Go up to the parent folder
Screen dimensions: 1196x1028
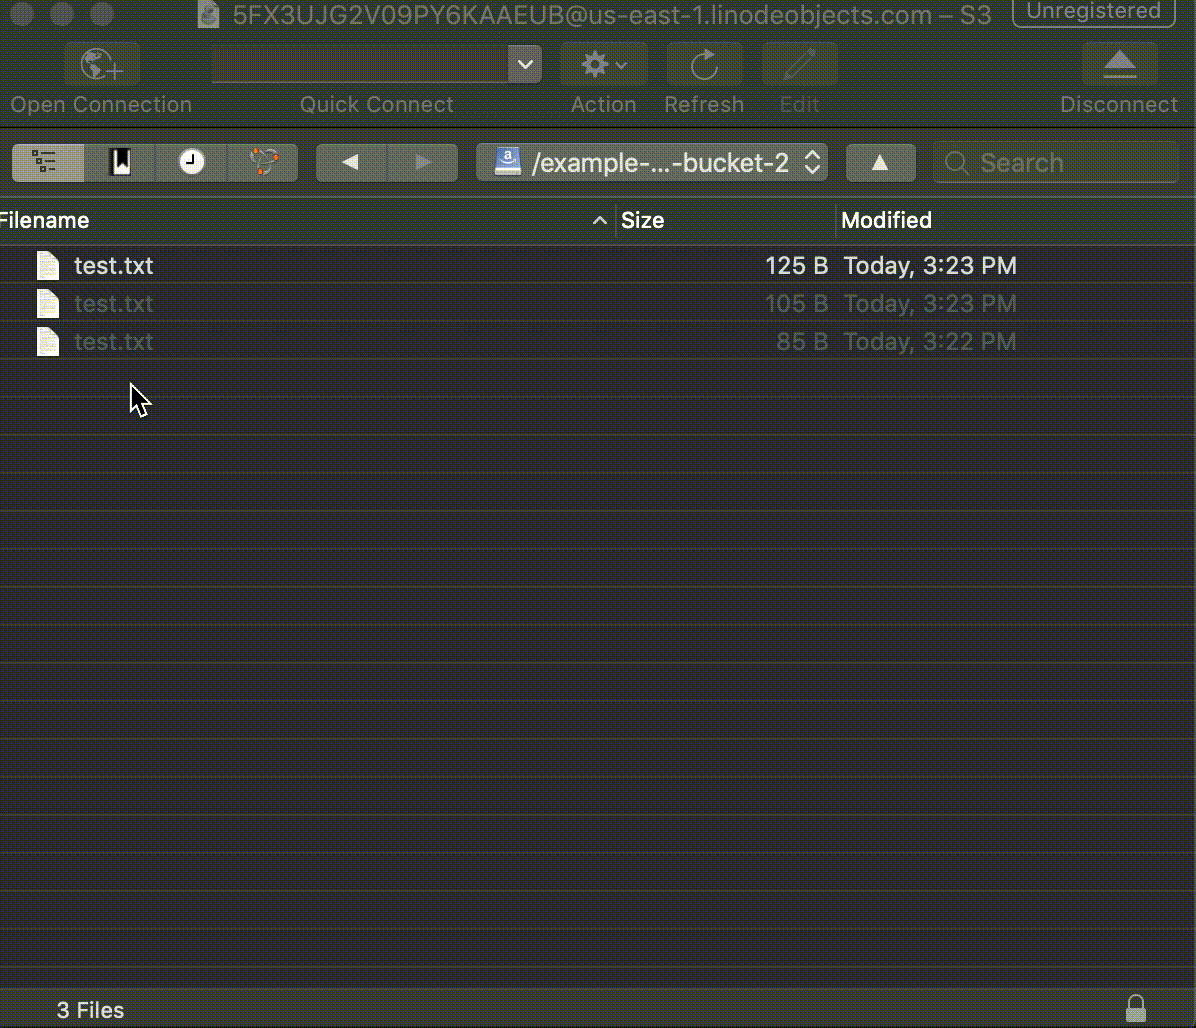tap(880, 162)
